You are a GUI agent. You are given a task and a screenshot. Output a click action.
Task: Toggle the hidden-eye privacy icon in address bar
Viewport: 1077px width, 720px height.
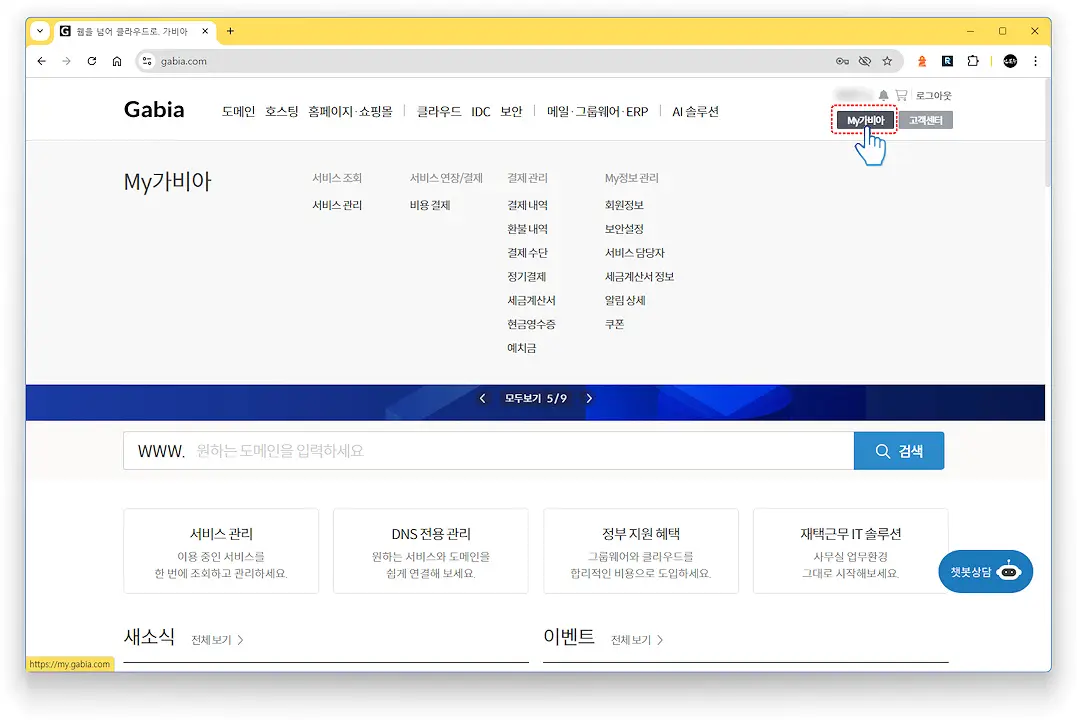866,61
